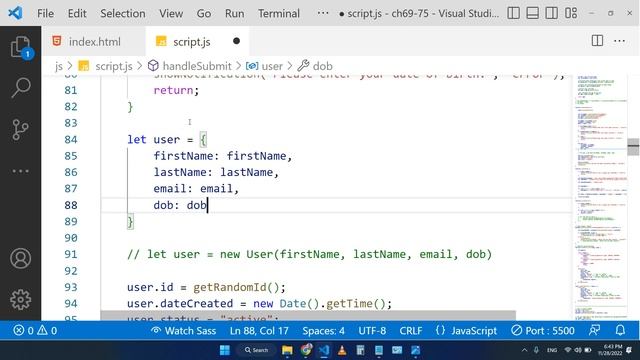Click Port : 5500 Live Server status
640x360 pixels.
(x=543, y=331)
